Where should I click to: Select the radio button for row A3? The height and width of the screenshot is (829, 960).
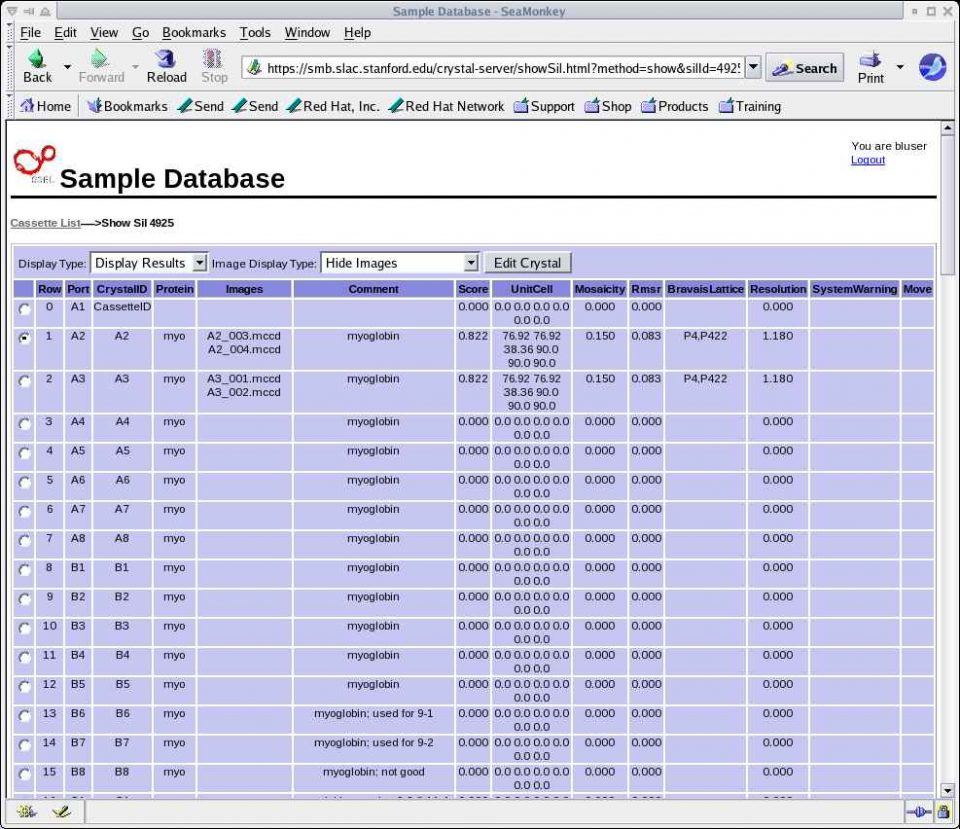click(x=24, y=381)
